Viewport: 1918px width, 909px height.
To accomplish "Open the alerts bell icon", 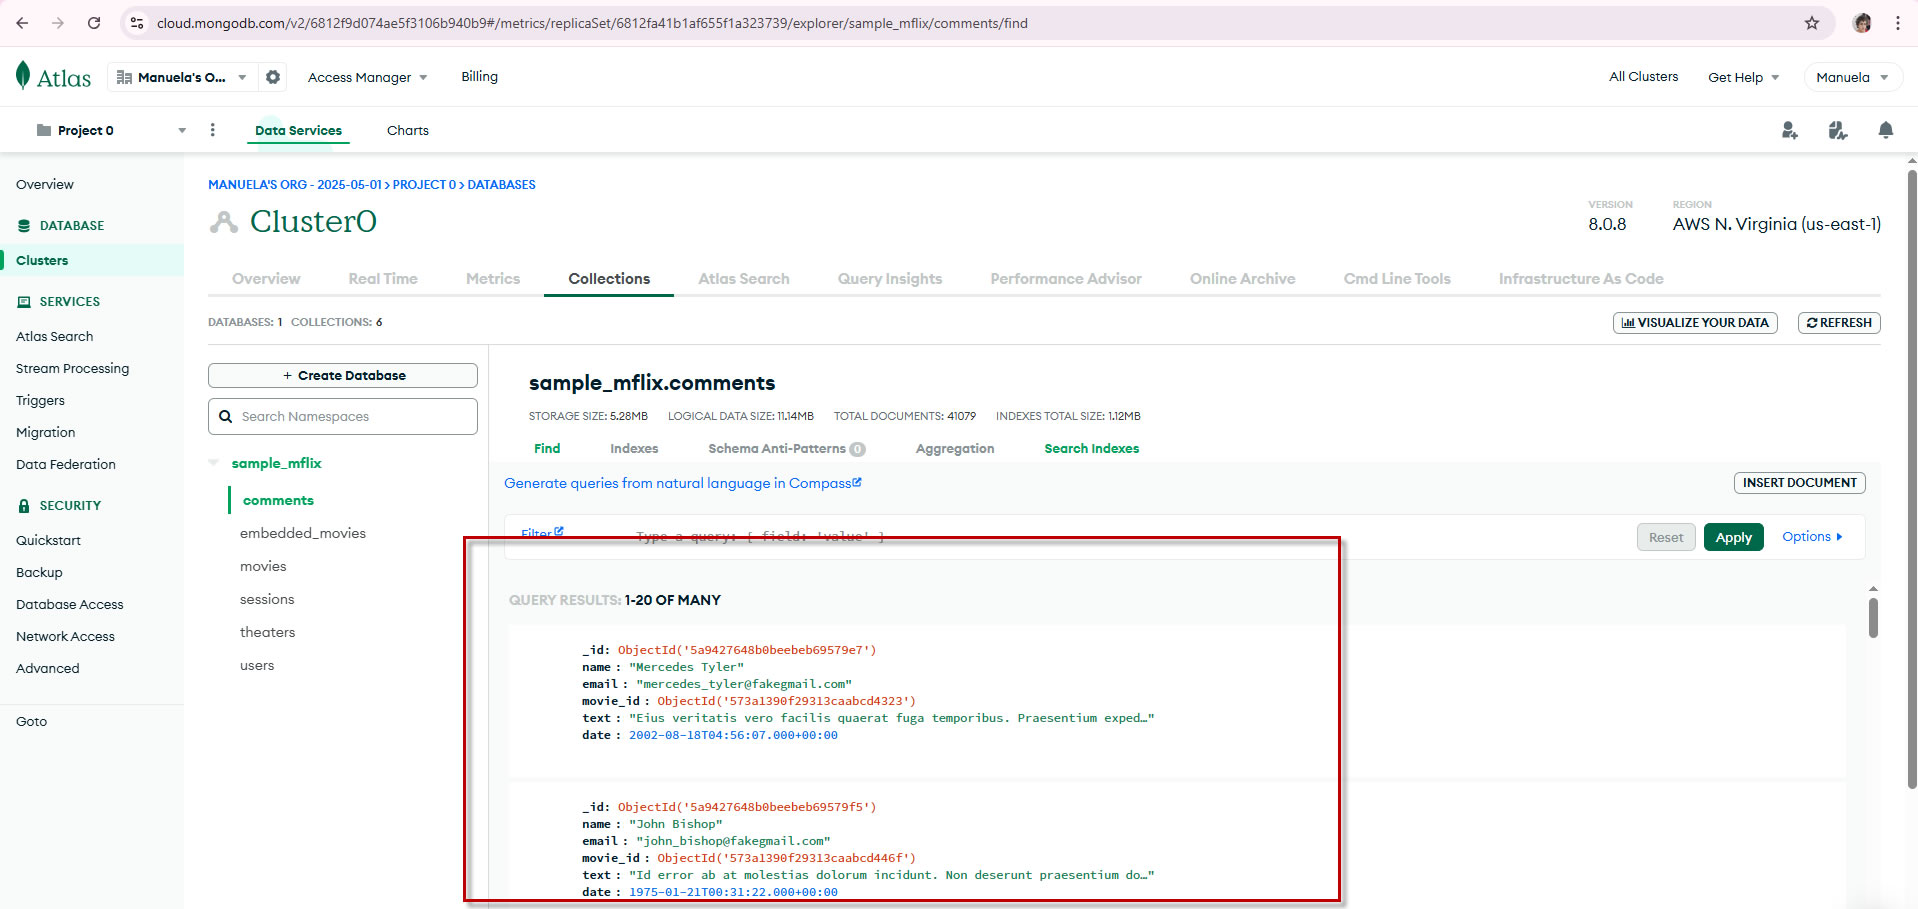I will [1886, 130].
